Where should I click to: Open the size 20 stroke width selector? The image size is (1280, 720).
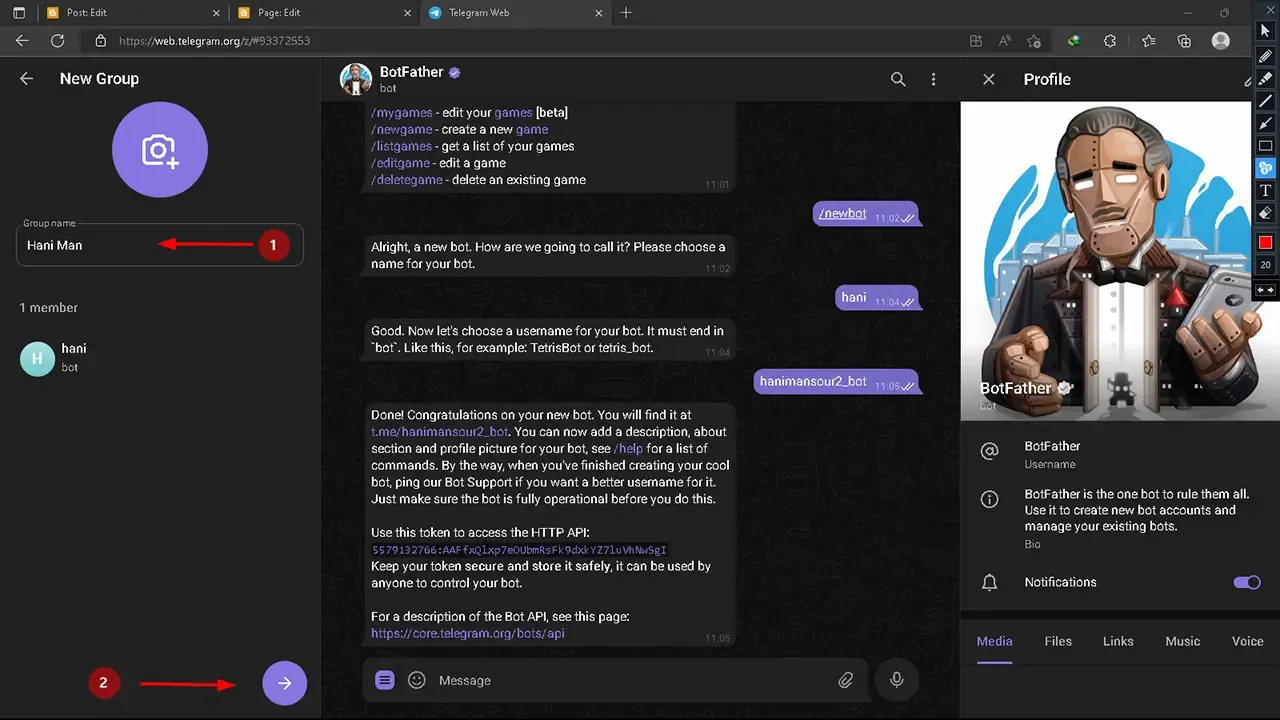click(x=1265, y=265)
